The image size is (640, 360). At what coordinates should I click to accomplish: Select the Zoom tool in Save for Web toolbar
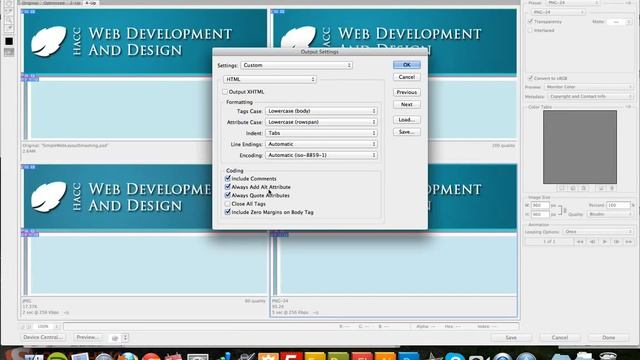(x=9, y=20)
